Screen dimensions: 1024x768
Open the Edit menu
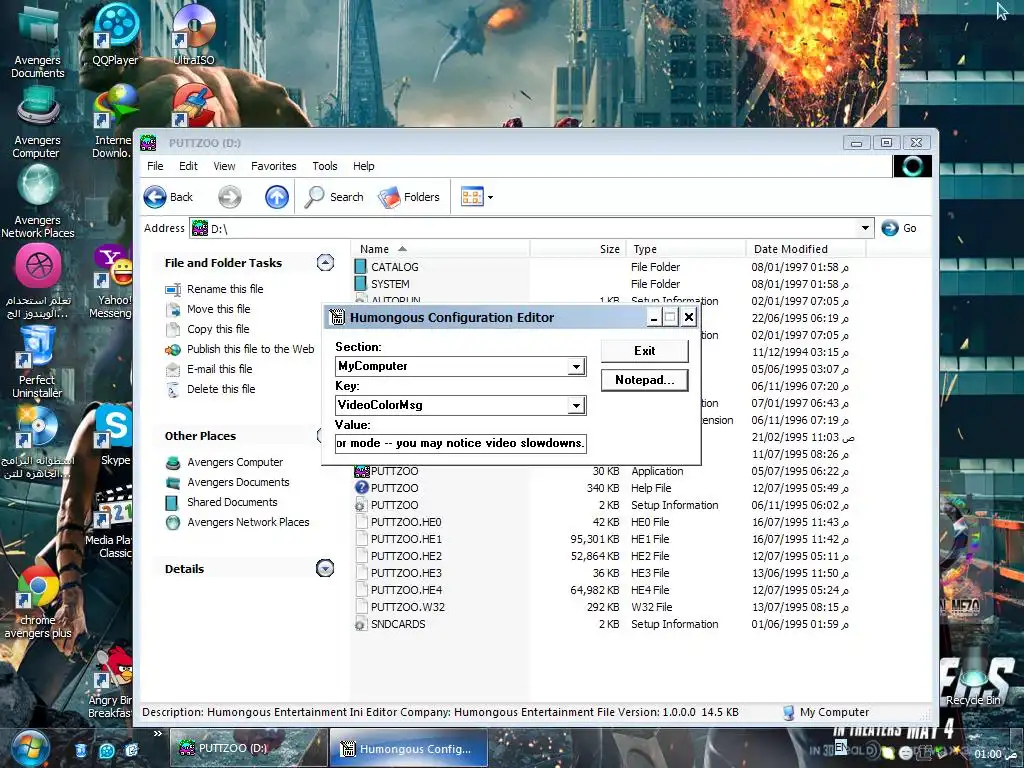[x=188, y=166]
